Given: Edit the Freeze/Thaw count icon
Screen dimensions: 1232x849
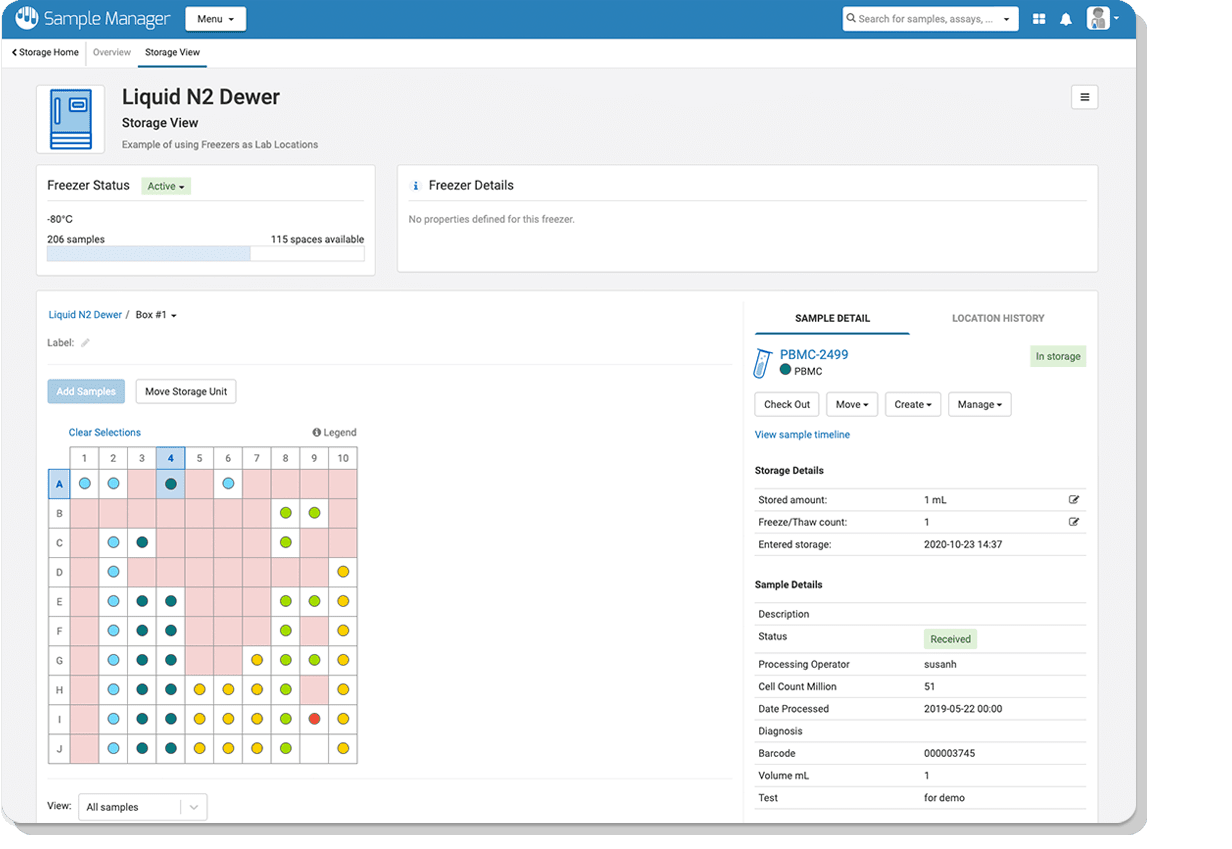Looking at the screenshot, I should (1074, 522).
